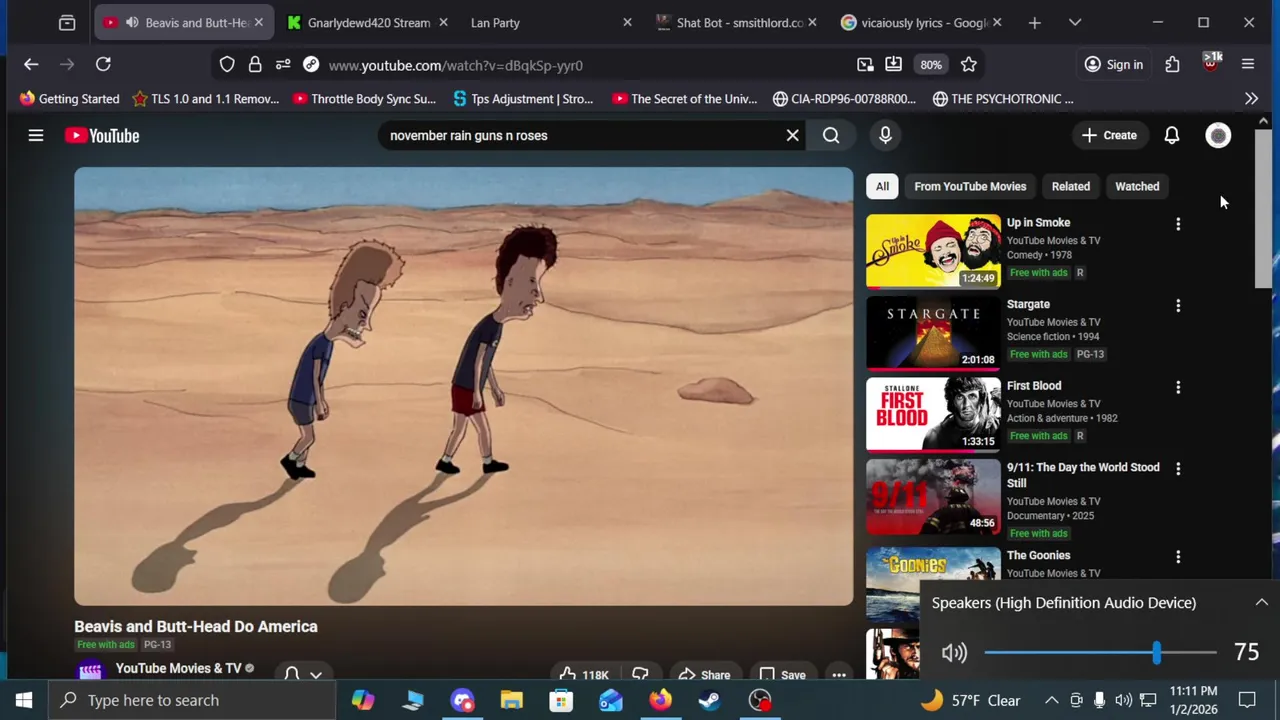The width and height of the screenshot is (1280, 720).
Task: Mute speakers in the volume flyout
Action: (x=954, y=652)
